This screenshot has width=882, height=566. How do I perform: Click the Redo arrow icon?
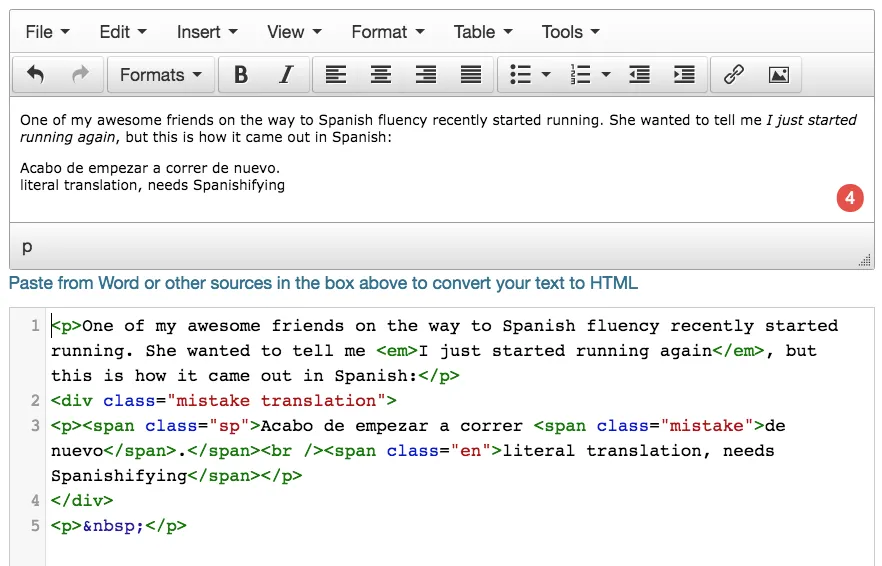[81, 75]
